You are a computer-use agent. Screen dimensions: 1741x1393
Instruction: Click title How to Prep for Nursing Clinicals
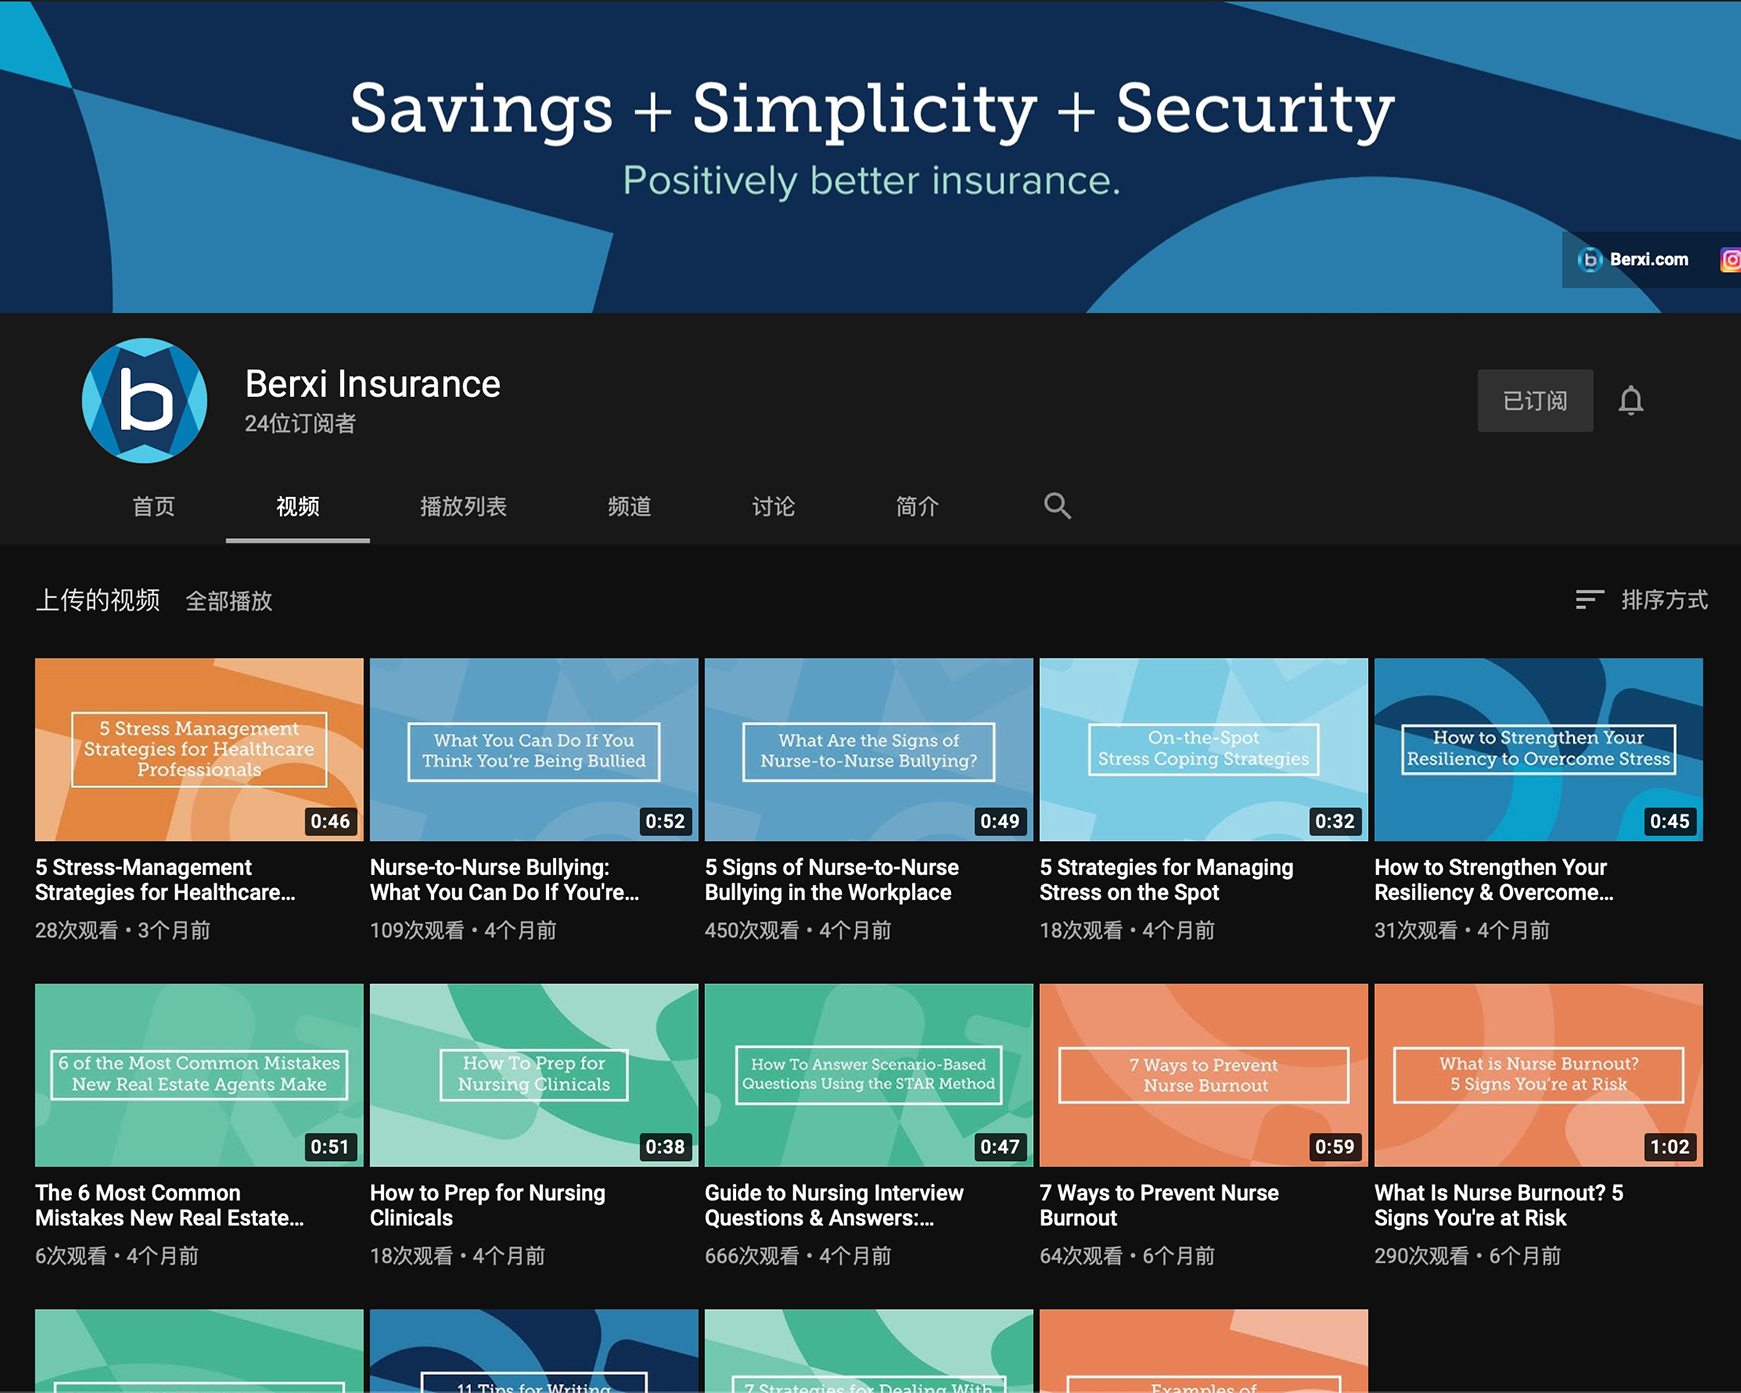point(488,1205)
